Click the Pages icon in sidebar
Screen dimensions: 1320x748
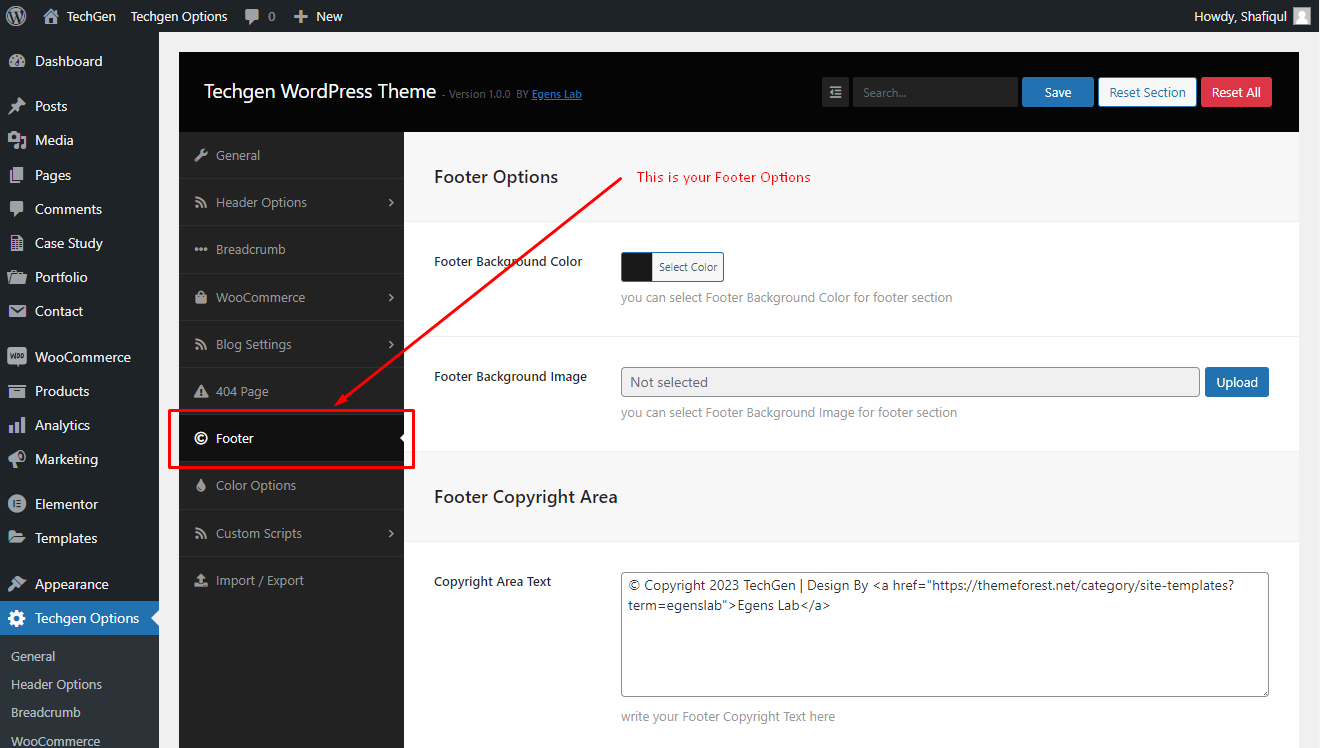tap(17, 175)
